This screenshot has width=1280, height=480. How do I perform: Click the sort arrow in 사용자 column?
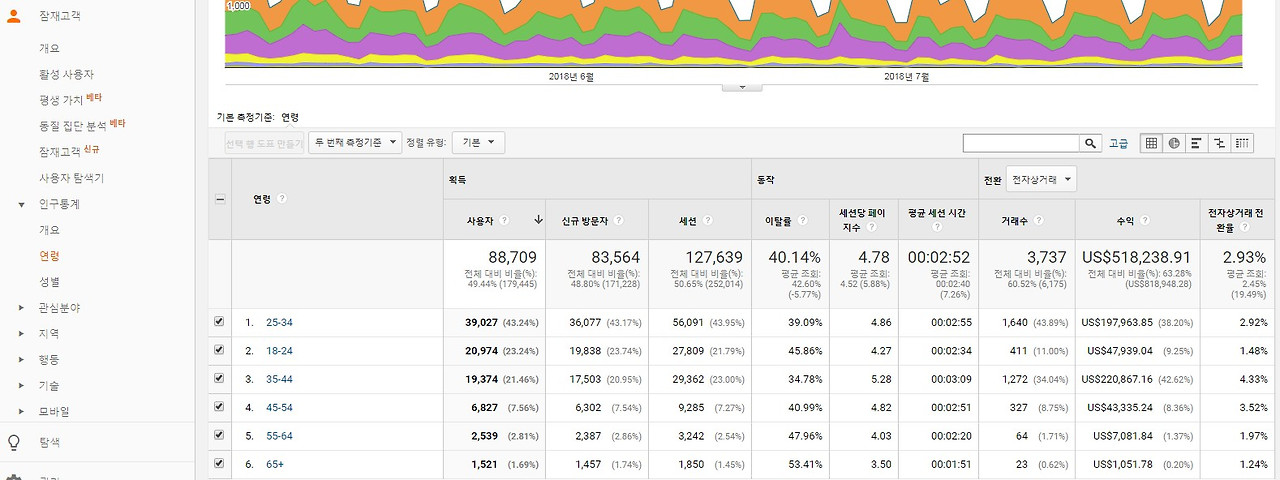538,220
